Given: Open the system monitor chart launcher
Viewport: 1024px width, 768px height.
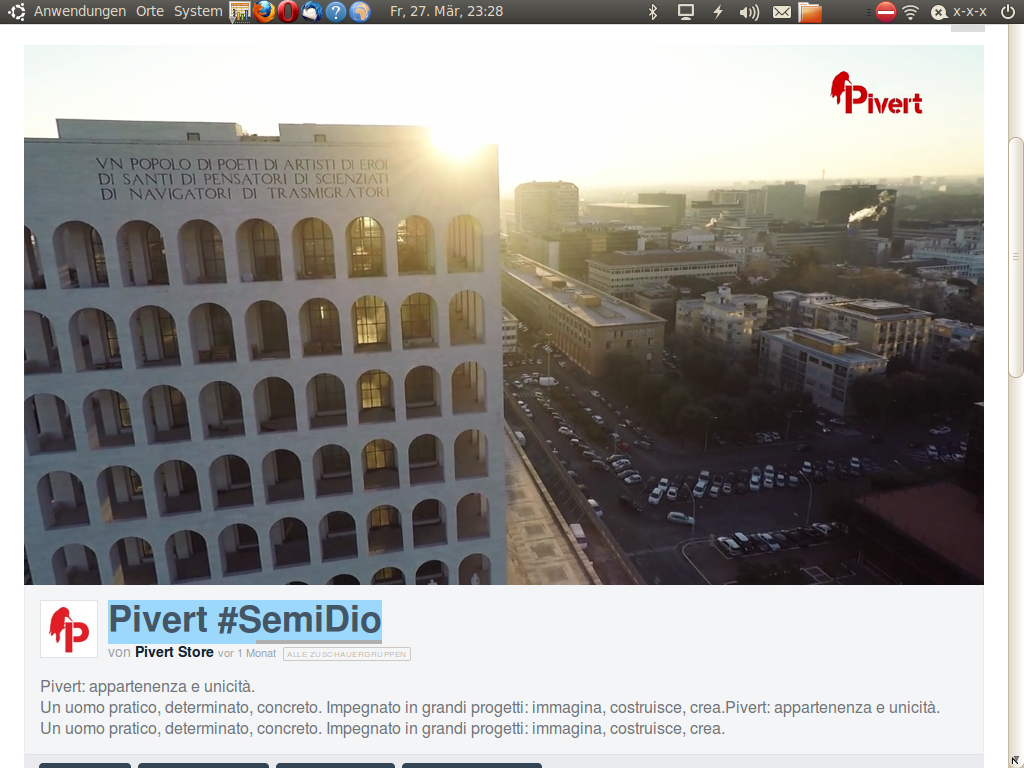Looking at the screenshot, I should point(240,12).
